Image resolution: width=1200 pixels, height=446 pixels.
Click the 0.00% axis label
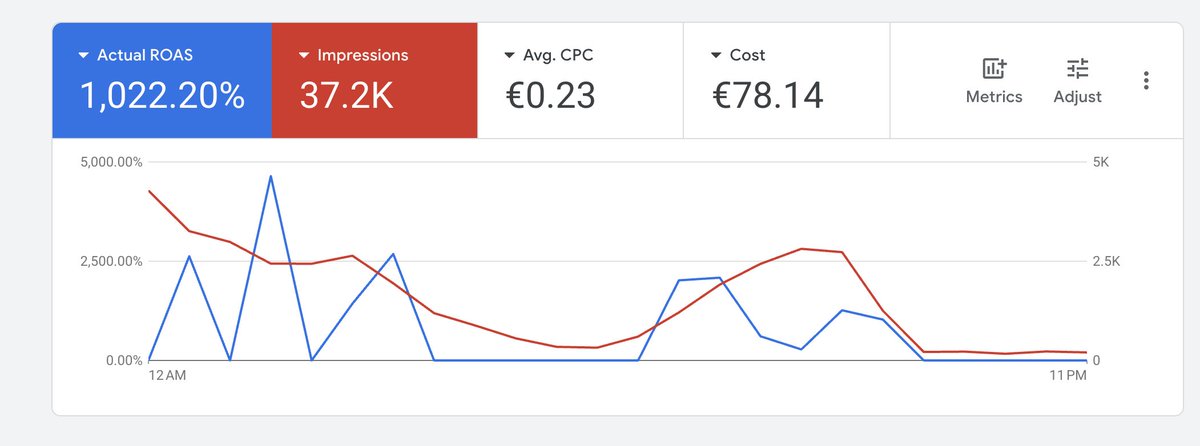(x=124, y=360)
